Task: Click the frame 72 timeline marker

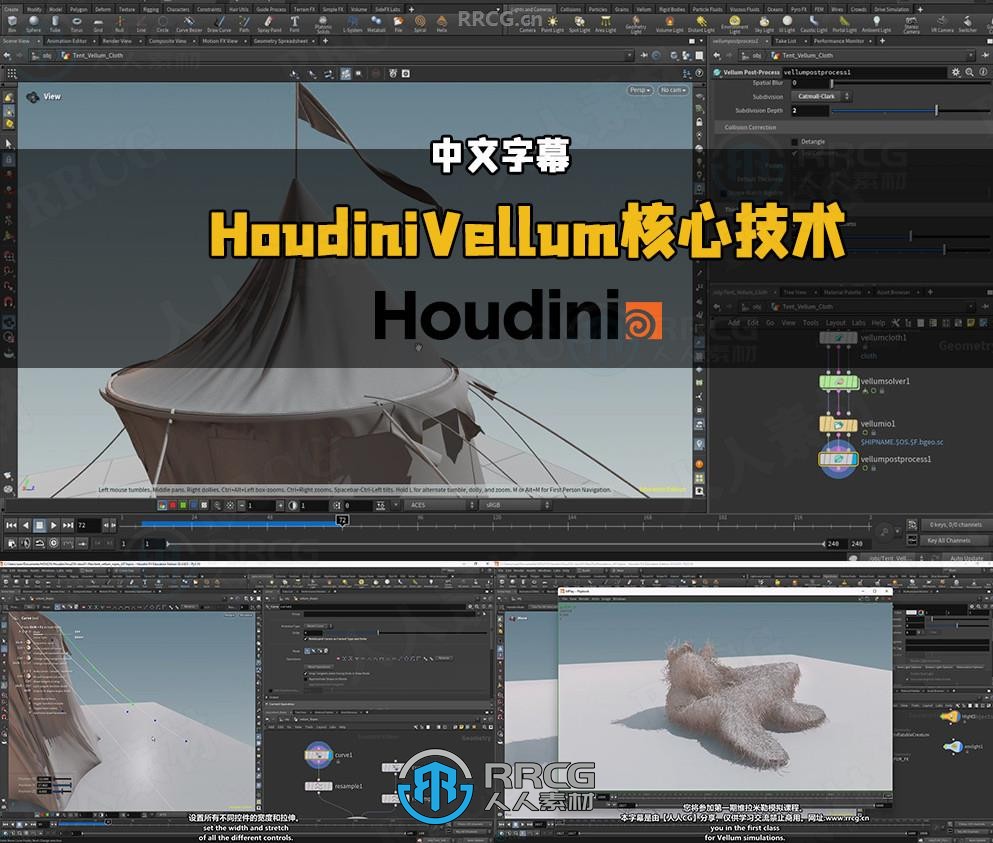Action: [342, 520]
